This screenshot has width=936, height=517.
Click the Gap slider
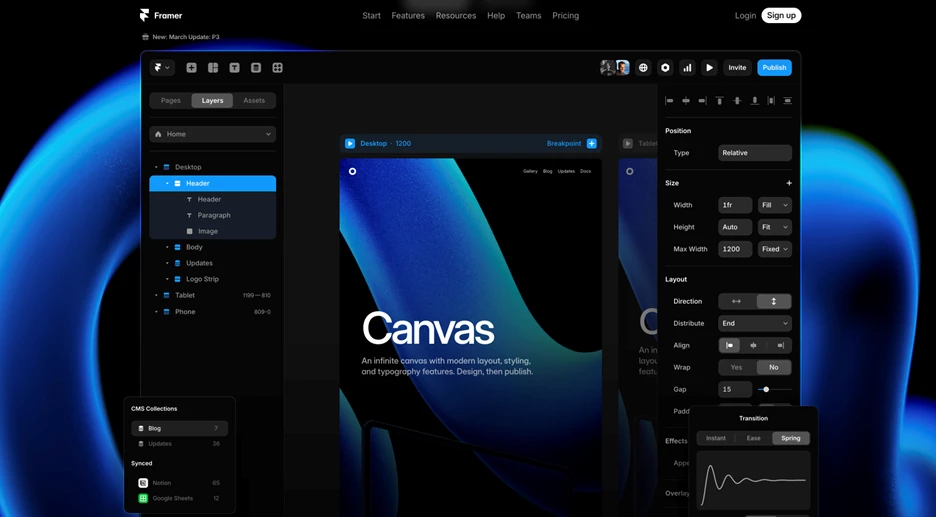775,390
